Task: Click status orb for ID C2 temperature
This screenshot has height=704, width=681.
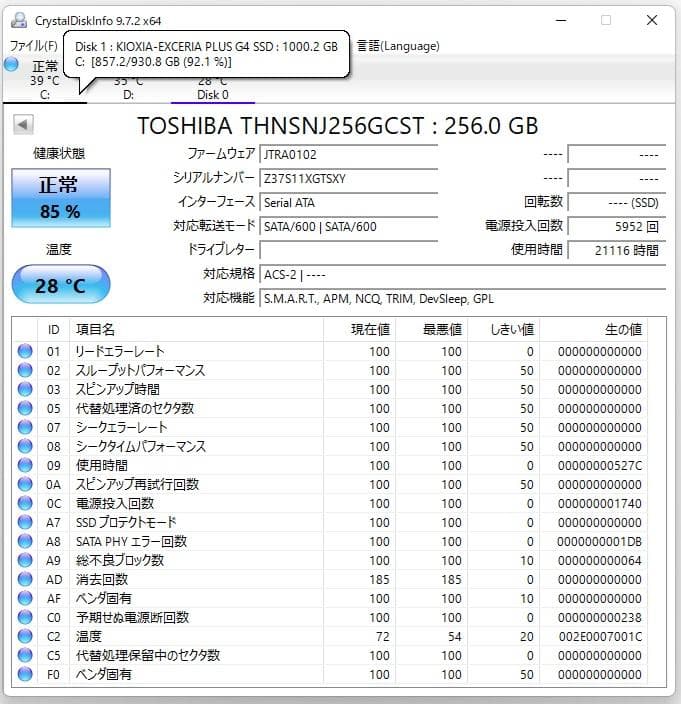Action: (25, 636)
